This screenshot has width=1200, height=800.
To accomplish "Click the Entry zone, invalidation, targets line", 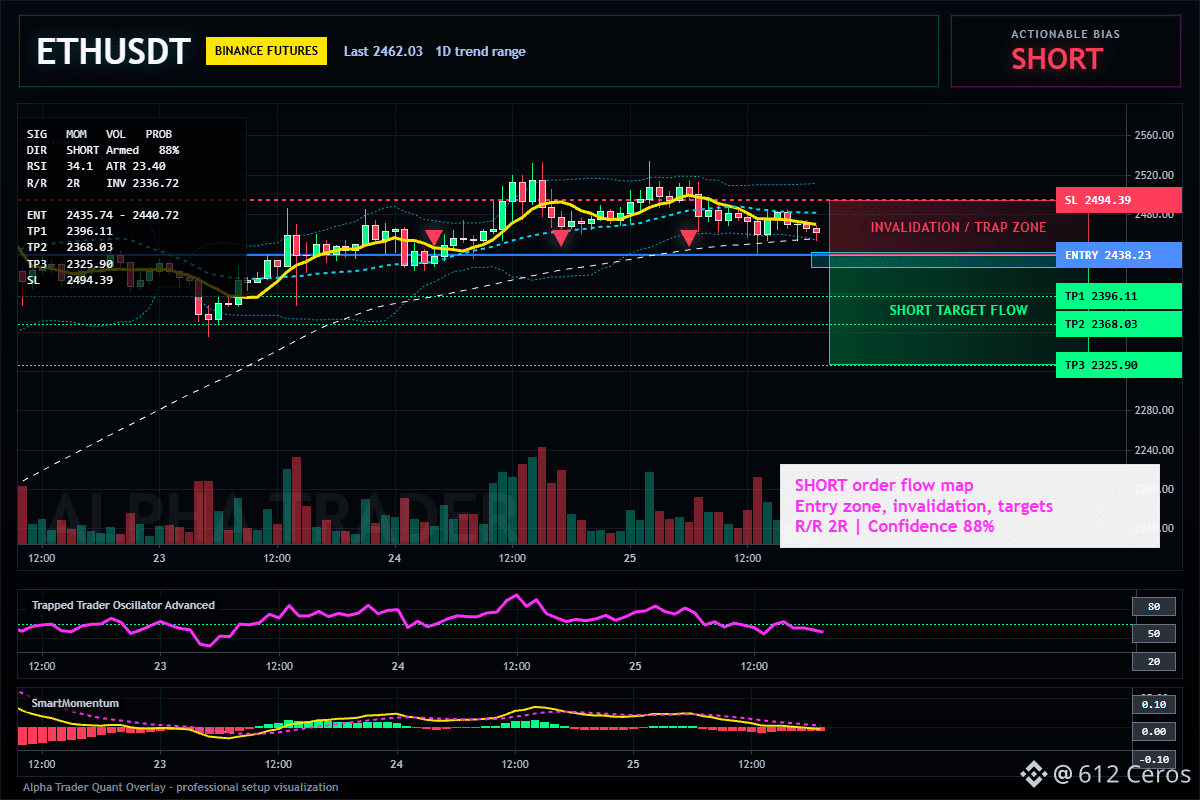I will (924, 506).
